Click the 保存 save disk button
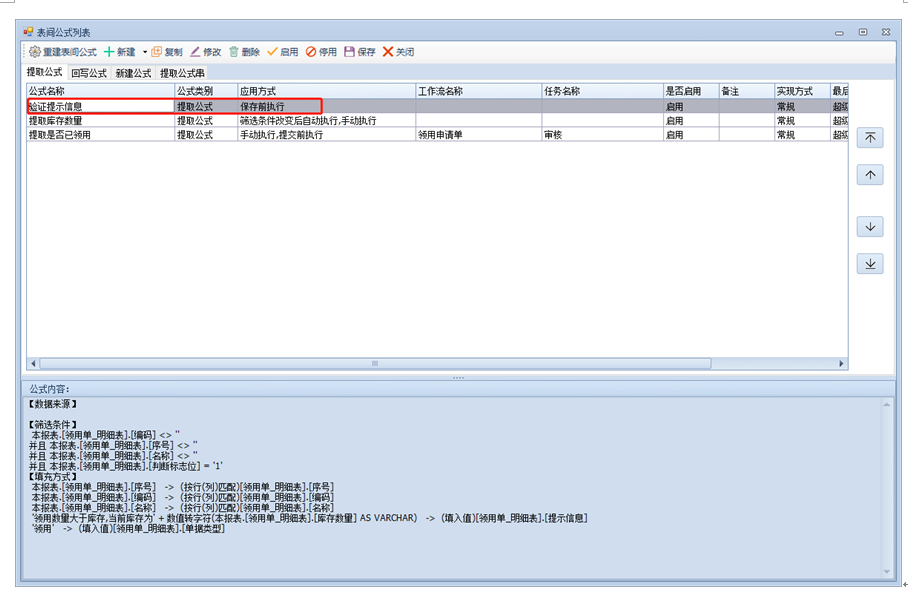The width and height of the screenshot is (908, 598). [x=359, y=52]
